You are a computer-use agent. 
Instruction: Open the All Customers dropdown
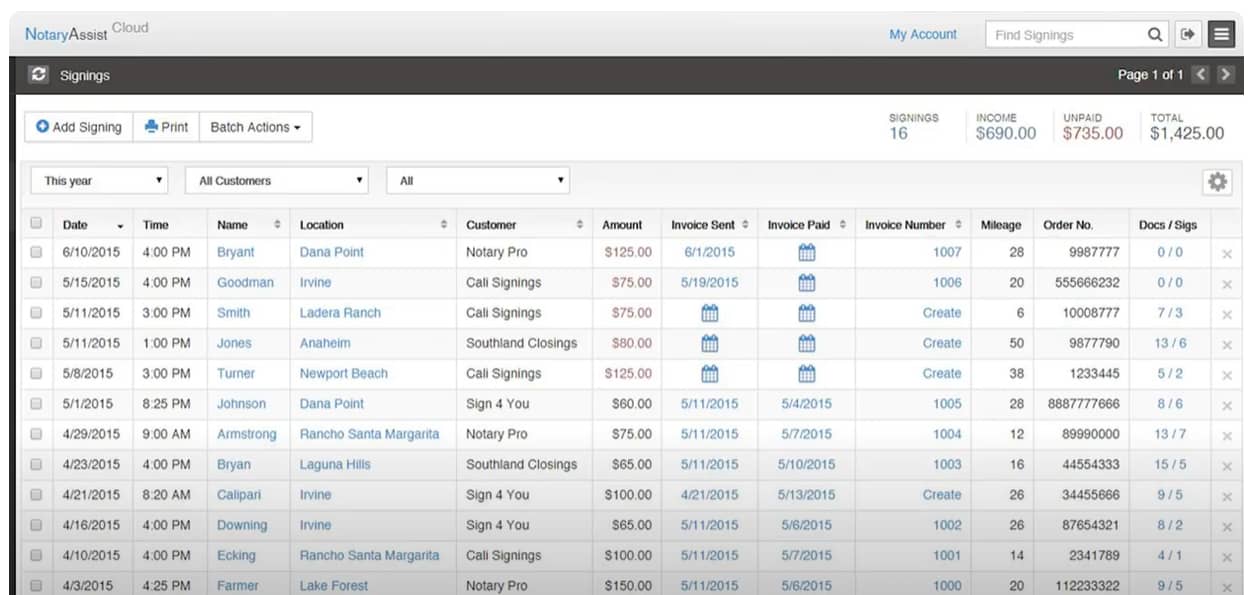pos(276,180)
